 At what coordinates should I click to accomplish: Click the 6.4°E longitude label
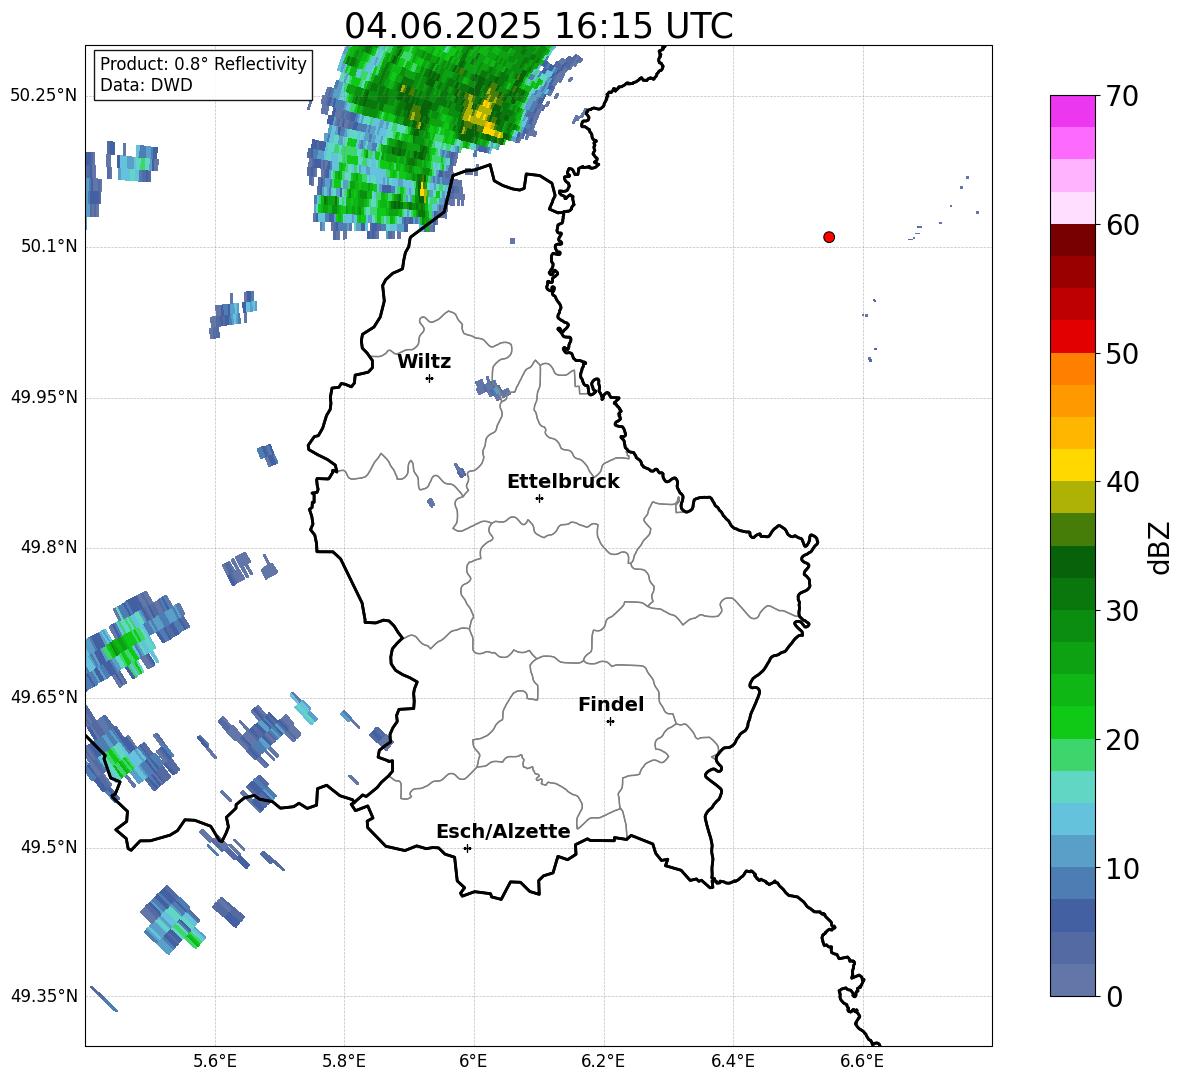pos(732,1061)
